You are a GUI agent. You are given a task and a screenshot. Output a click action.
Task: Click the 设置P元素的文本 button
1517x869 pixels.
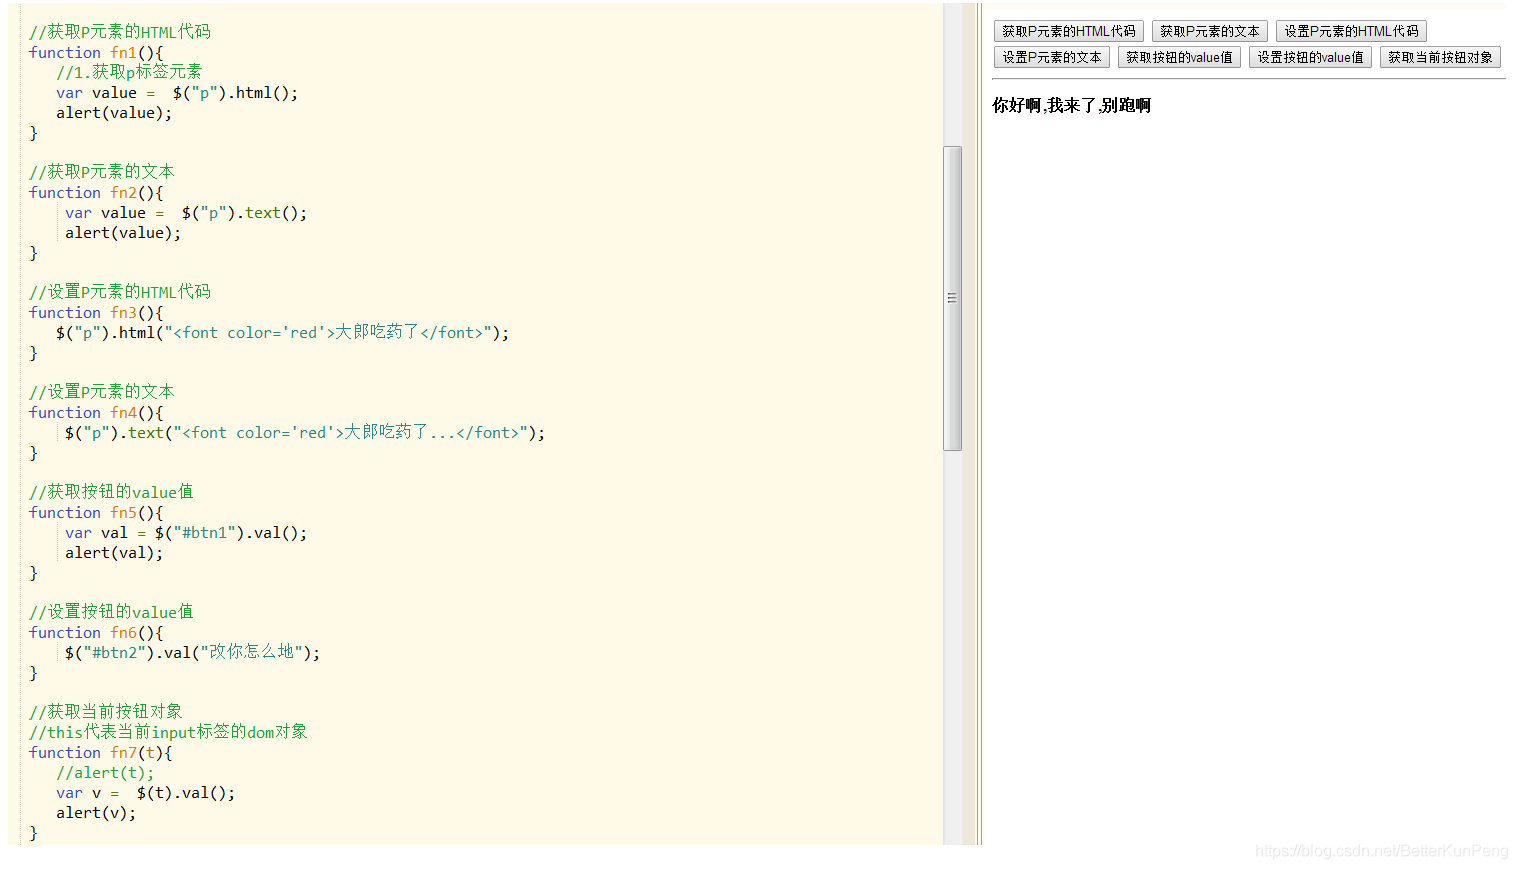(x=1051, y=57)
